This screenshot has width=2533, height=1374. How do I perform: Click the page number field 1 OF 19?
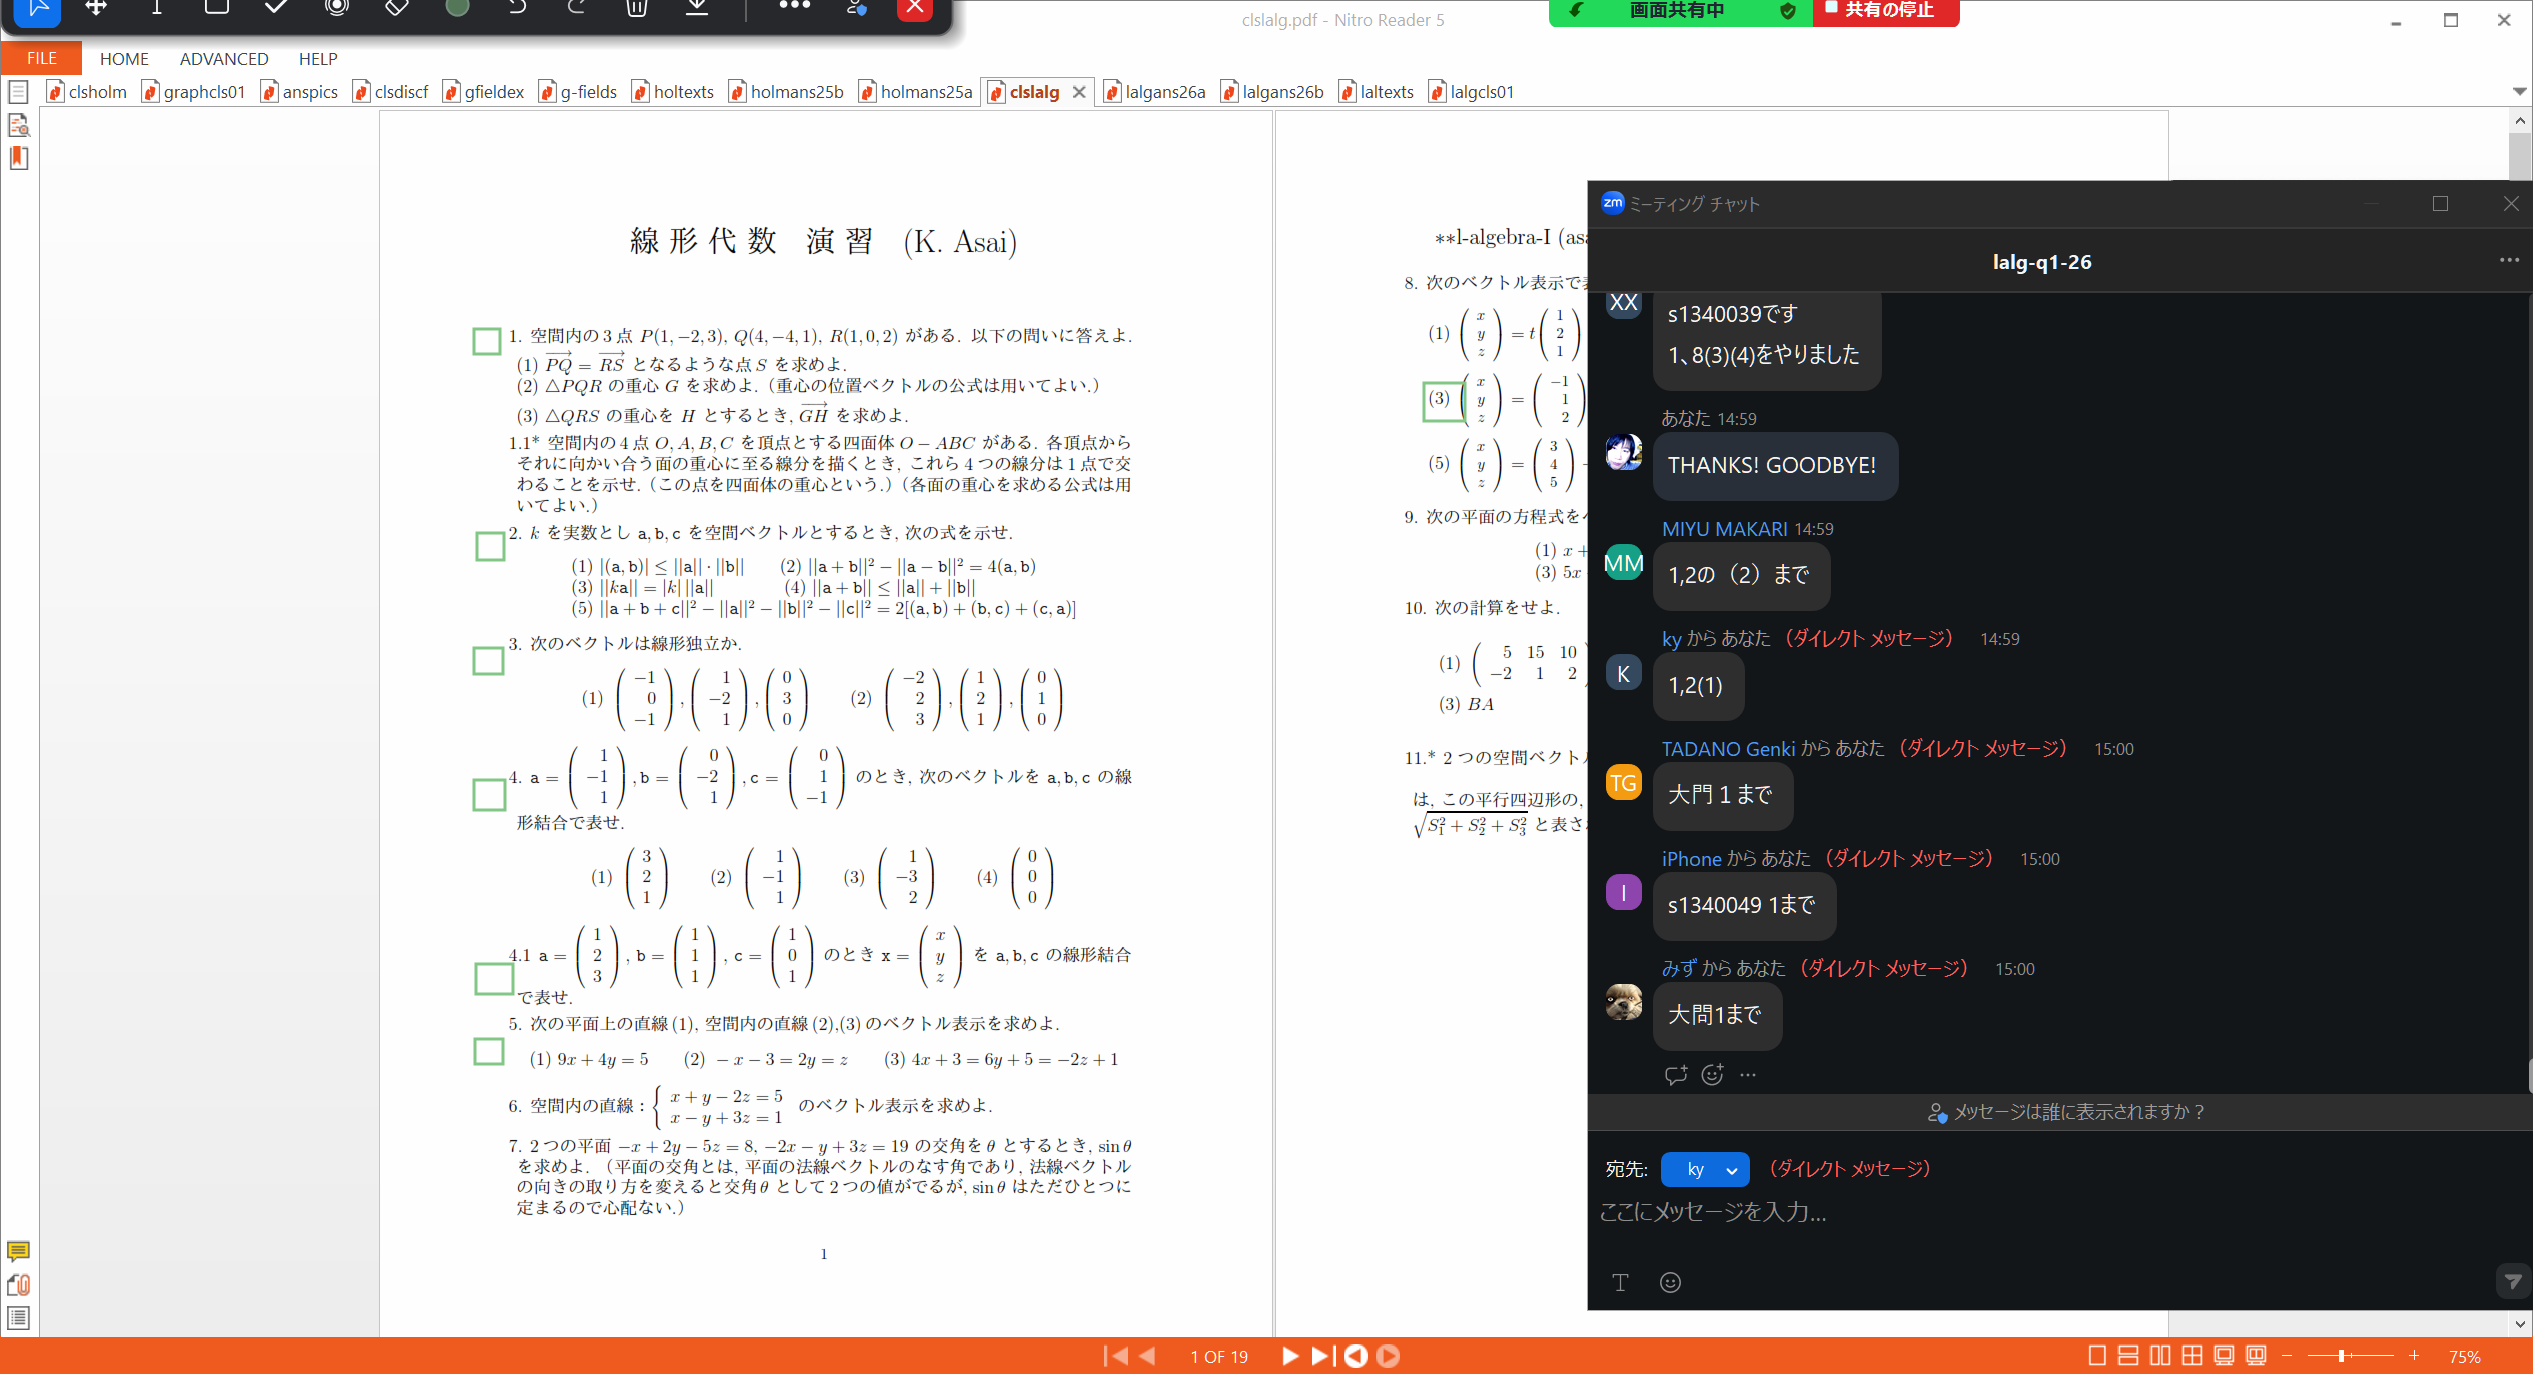tap(1219, 1357)
